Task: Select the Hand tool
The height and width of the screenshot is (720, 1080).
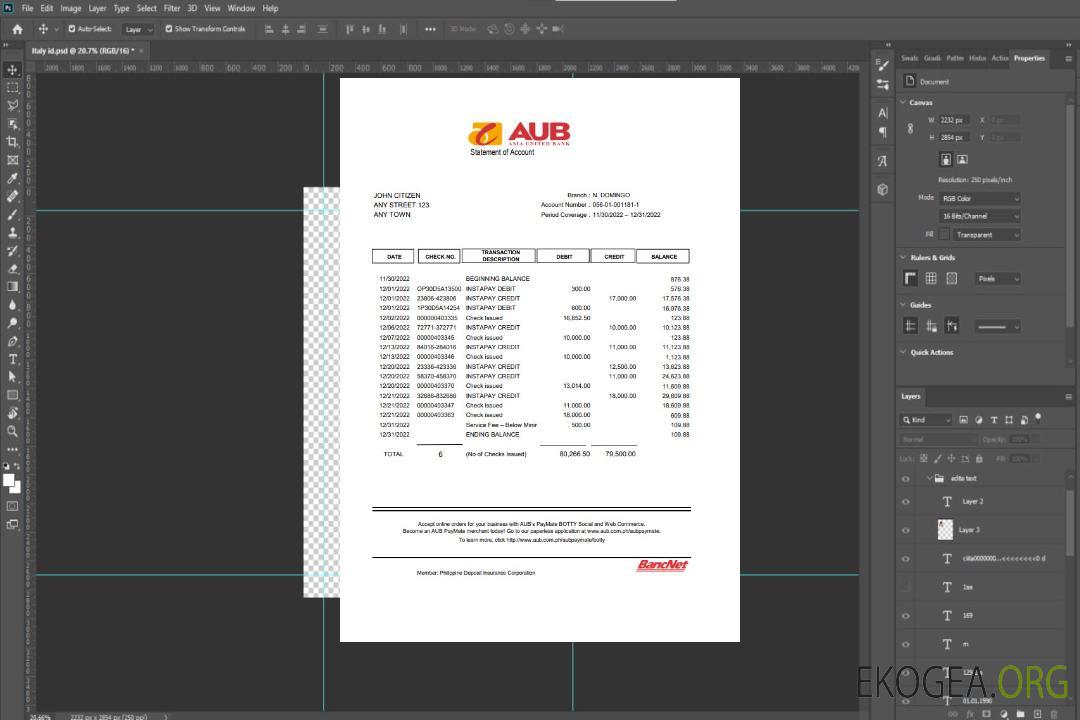Action: (x=12, y=413)
